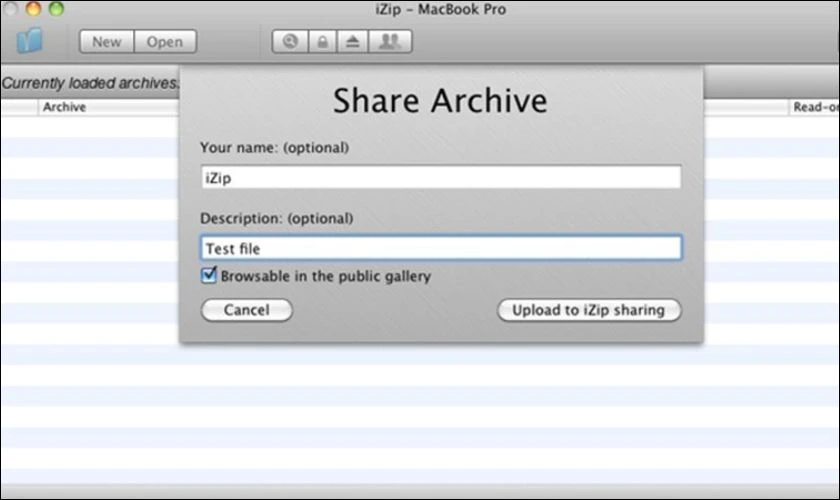Click the 'Your name: (optional)' label
Screen dimensions: 840x500
coord(274,147)
